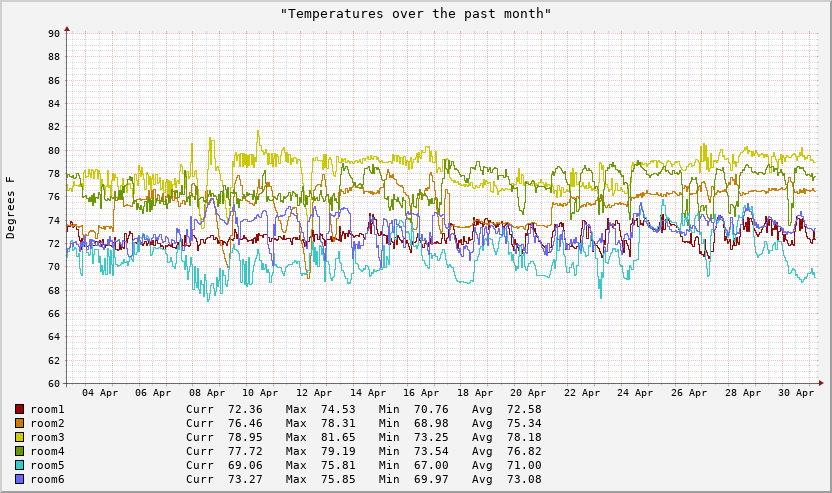
Task: Click room2 current value 76.46
Action: [245, 423]
